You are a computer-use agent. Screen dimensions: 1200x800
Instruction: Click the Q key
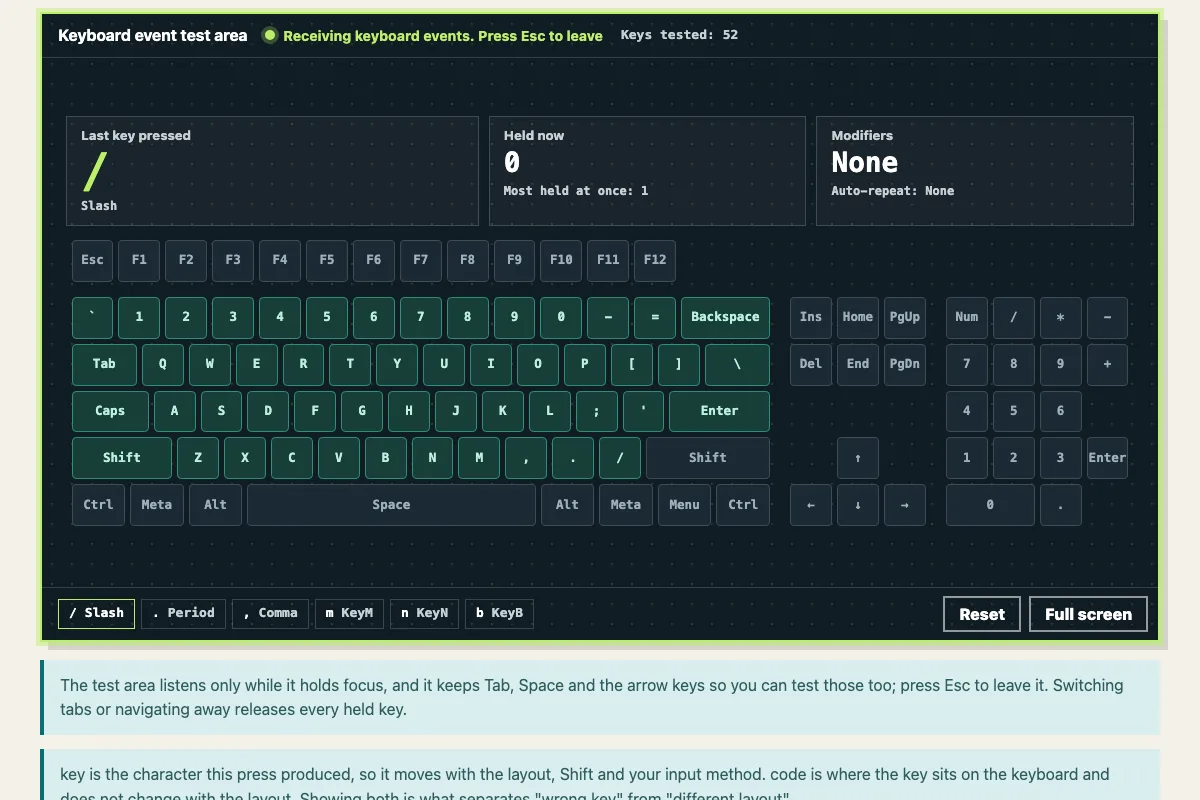tap(163, 364)
